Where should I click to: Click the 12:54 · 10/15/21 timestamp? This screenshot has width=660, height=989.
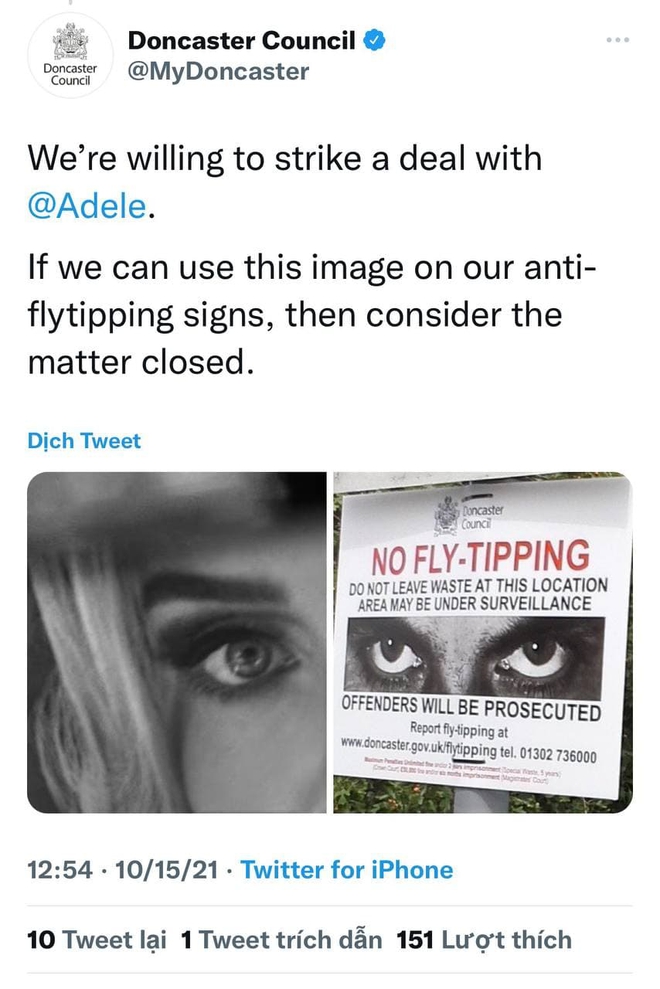(x=123, y=870)
